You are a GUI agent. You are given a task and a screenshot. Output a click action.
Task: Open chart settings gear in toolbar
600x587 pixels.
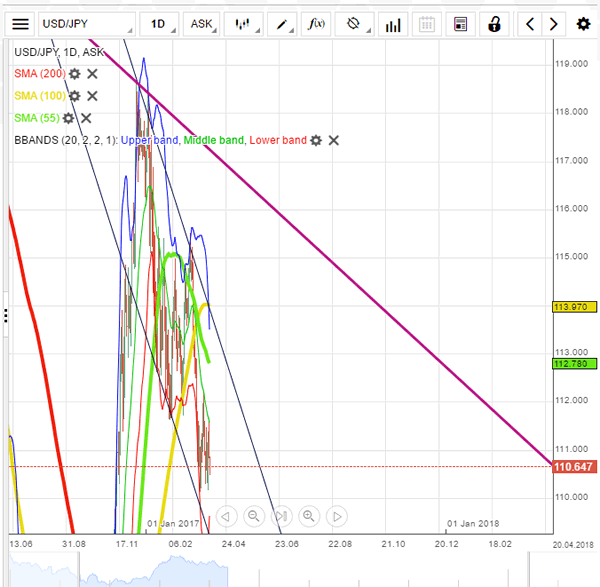click(x=584, y=23)
